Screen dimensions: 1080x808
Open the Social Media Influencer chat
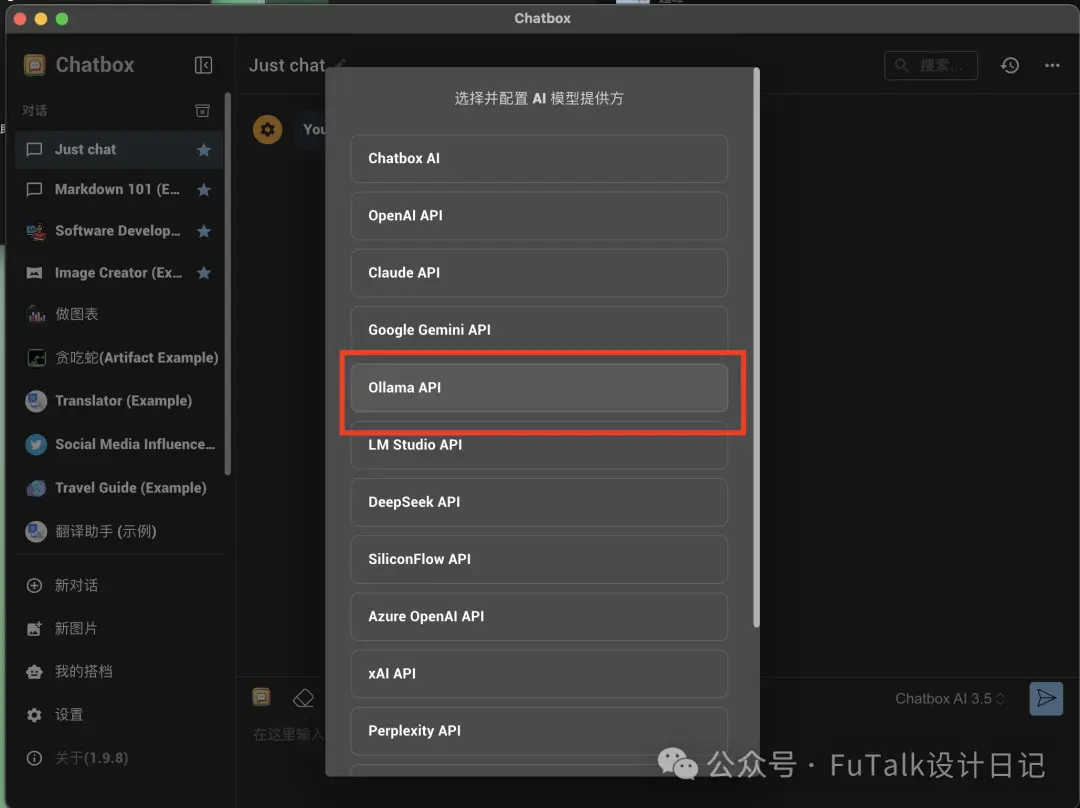[118, 444]
